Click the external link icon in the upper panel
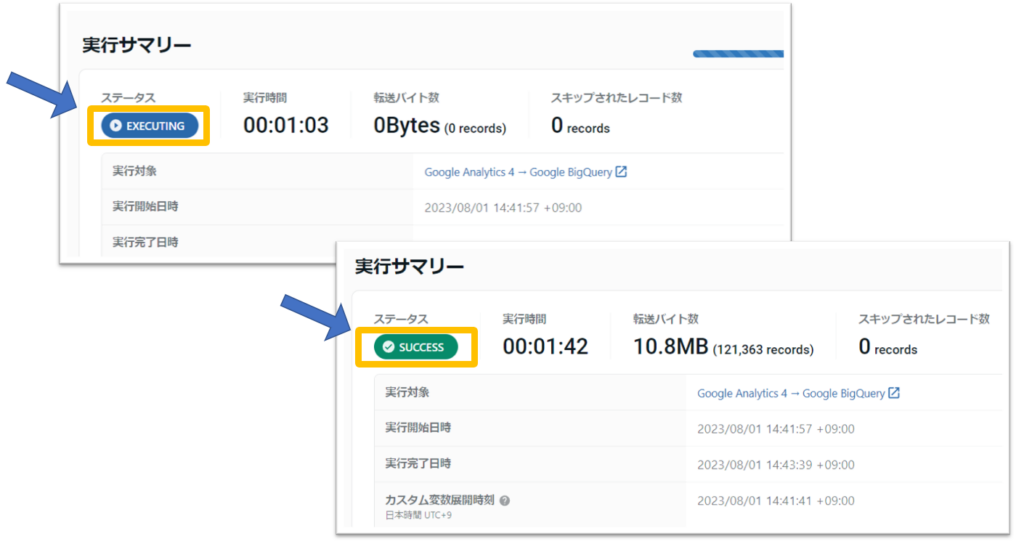1024x544 pixels. tap(621, 172)
